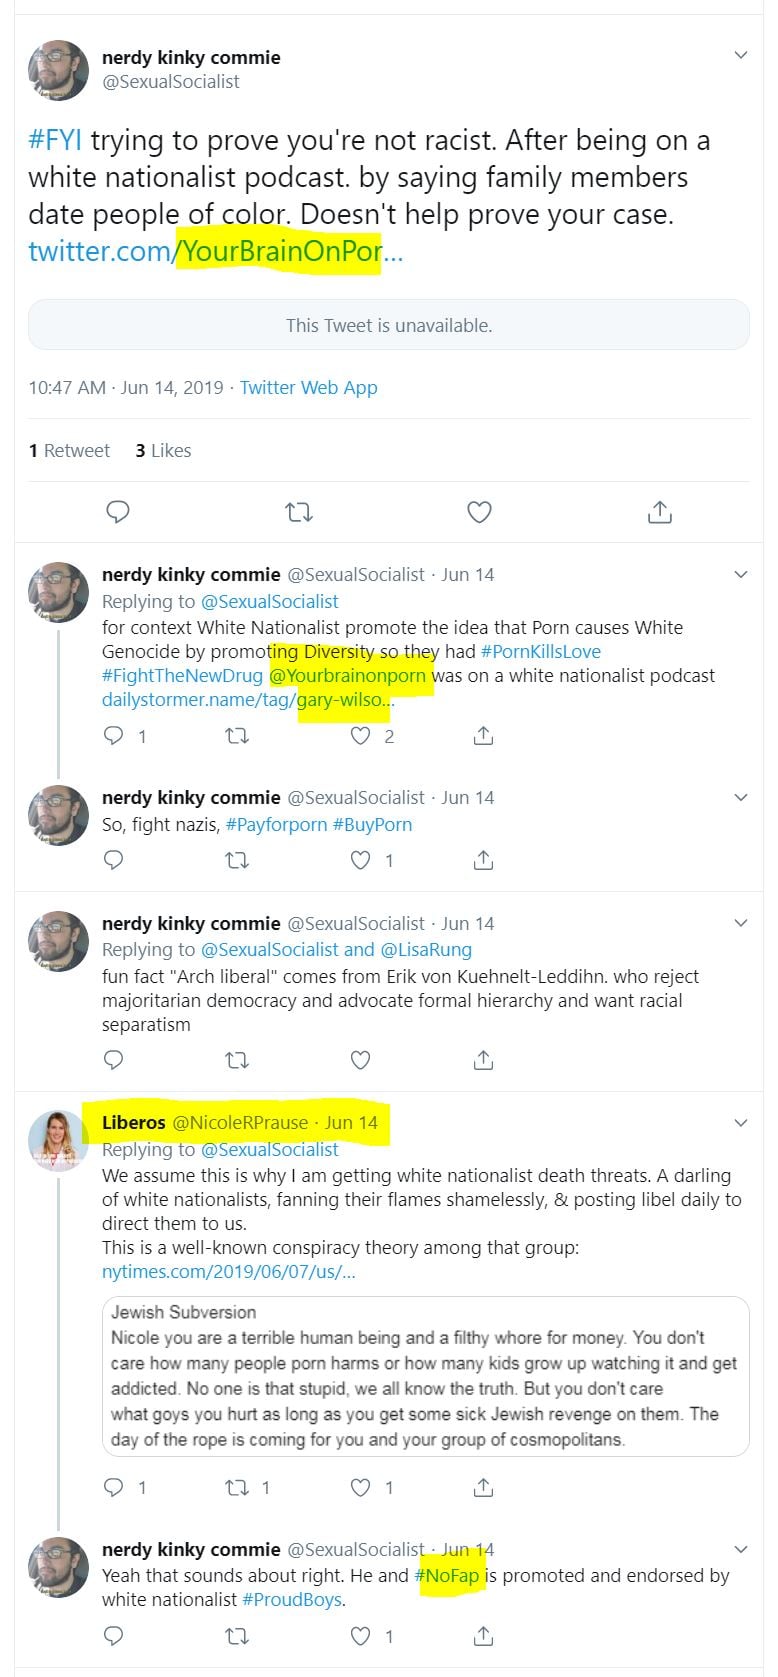Image resolution: width=778 pixels, height=1677 pixels.
Task: Retweet the Liberos reply tweet
Action: pos(237,1487)
